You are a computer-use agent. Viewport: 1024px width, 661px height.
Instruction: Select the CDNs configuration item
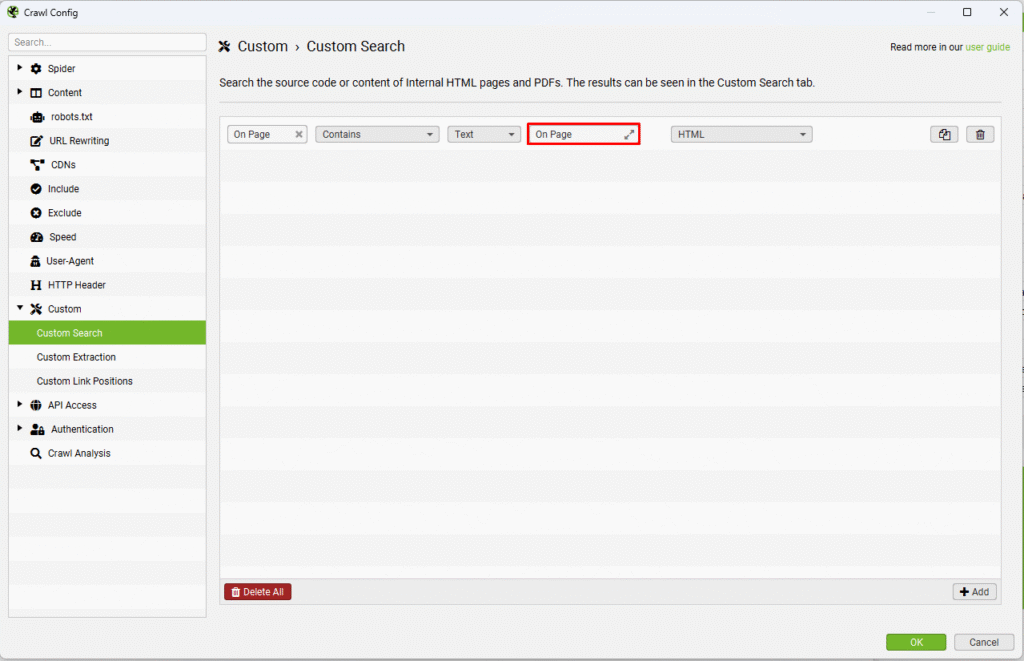(63, 165)
